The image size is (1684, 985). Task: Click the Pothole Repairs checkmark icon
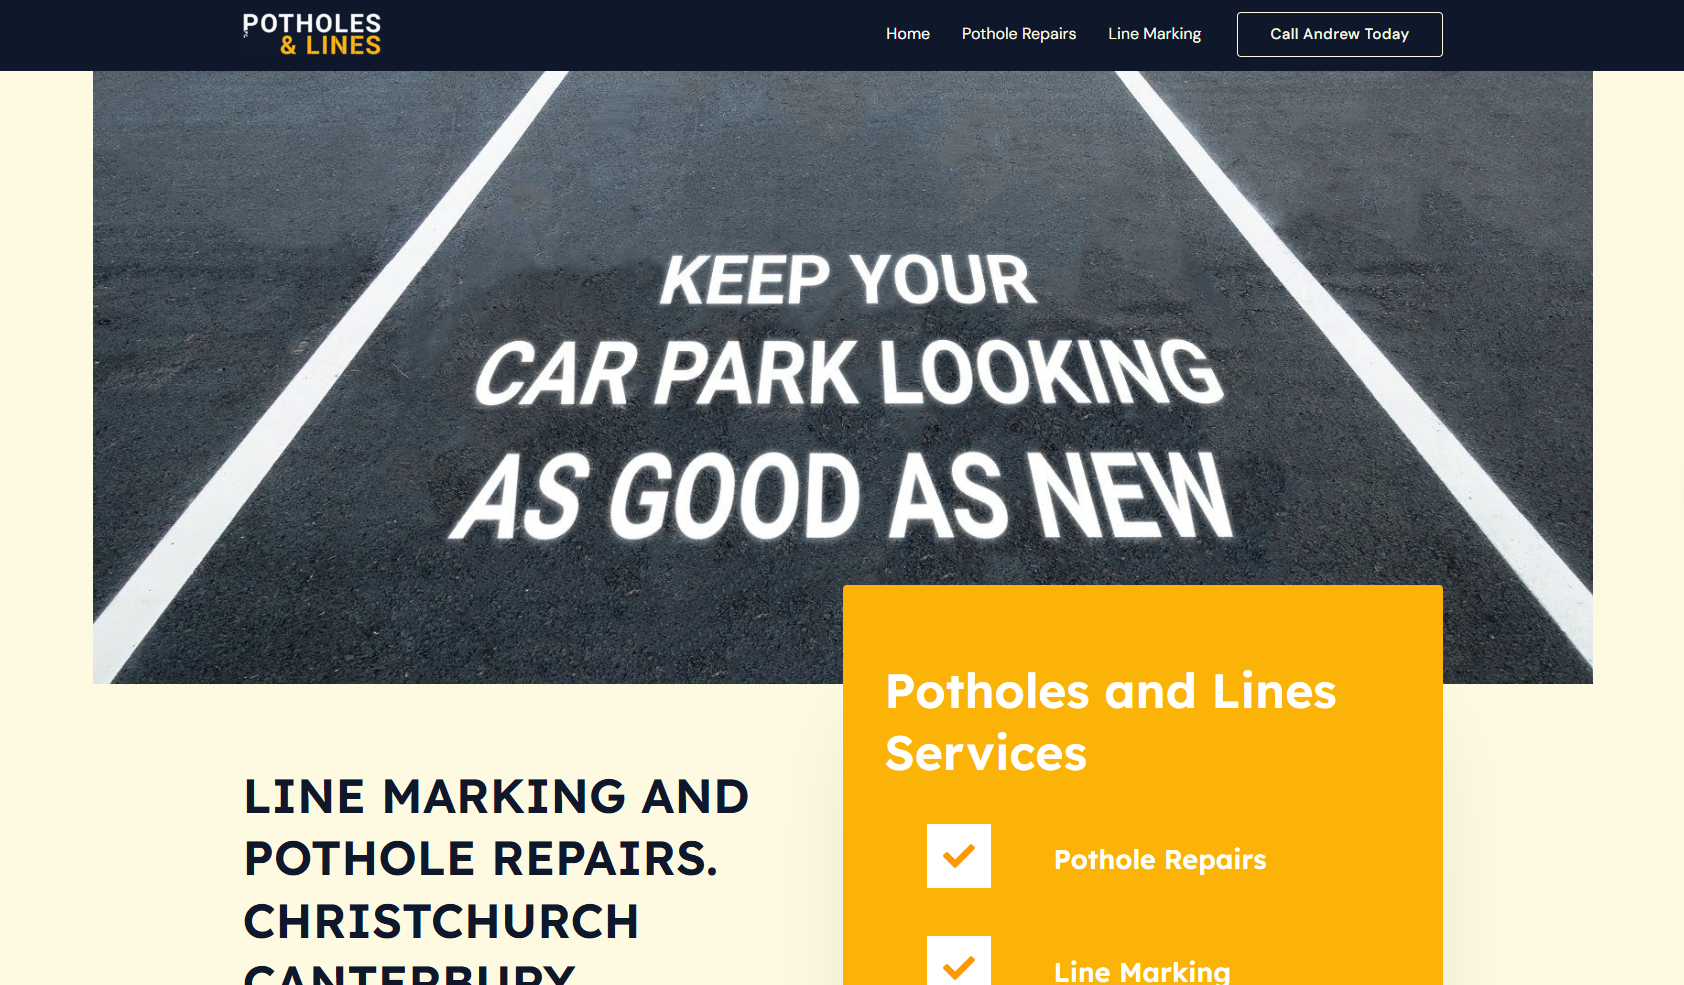[x=958, y=856]
